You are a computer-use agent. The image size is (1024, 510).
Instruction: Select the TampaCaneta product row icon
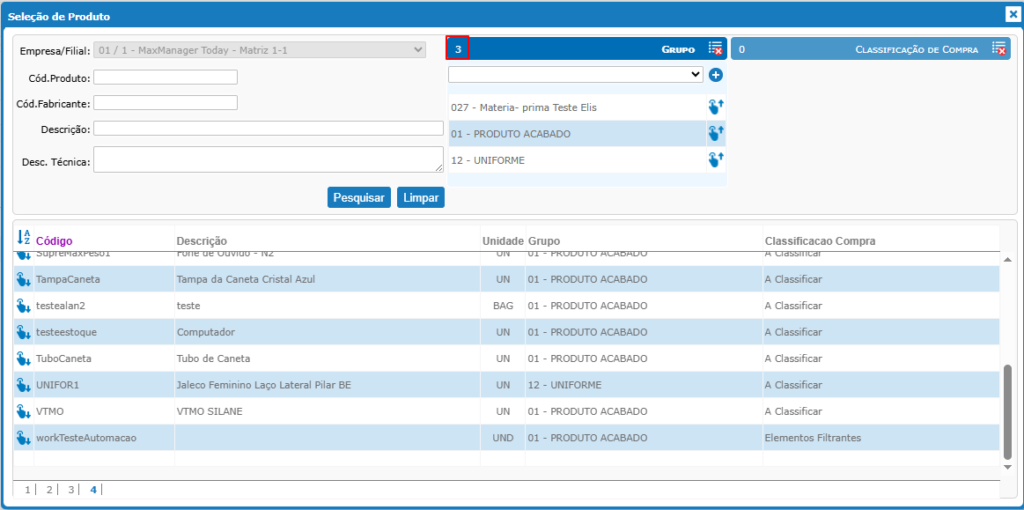pos(23,279)
